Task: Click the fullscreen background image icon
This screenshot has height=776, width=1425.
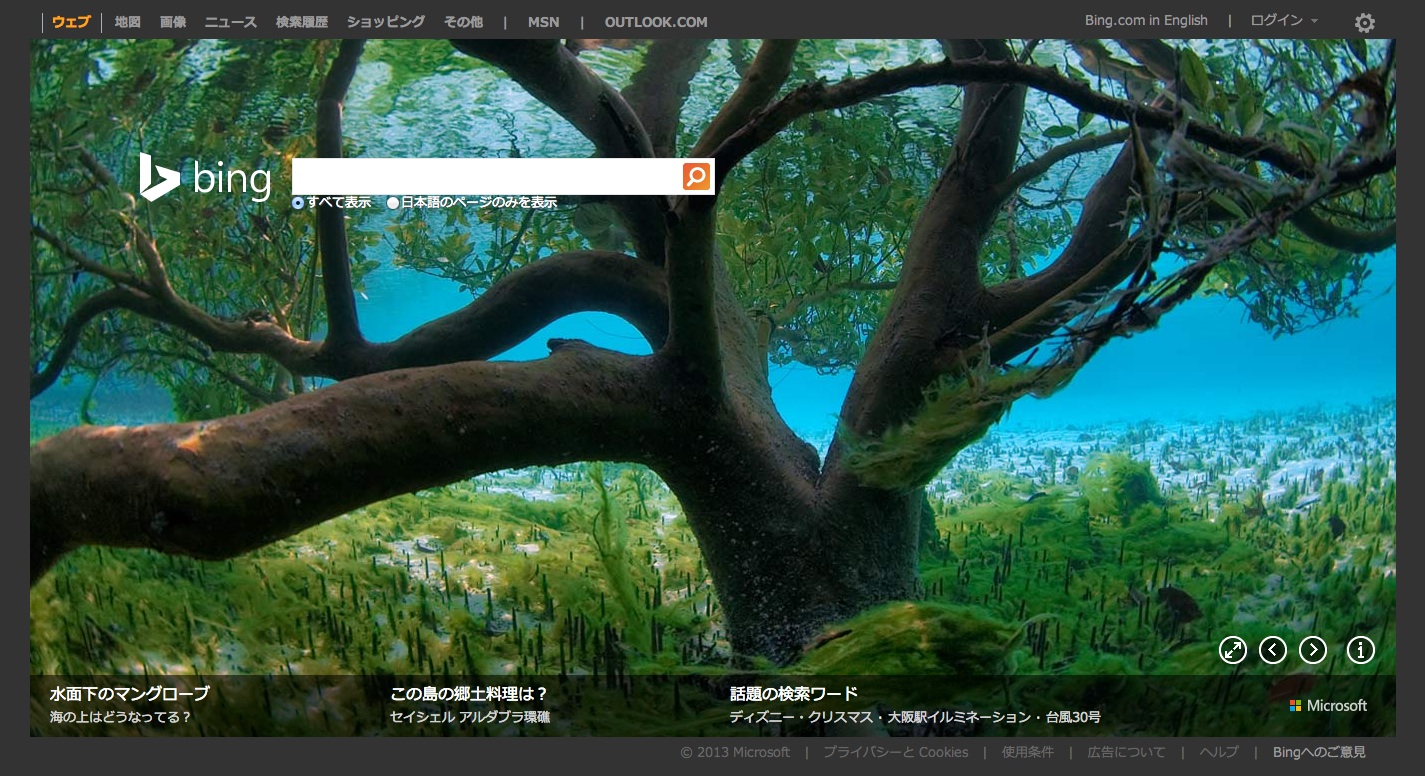Action: tap(1232, 650)
